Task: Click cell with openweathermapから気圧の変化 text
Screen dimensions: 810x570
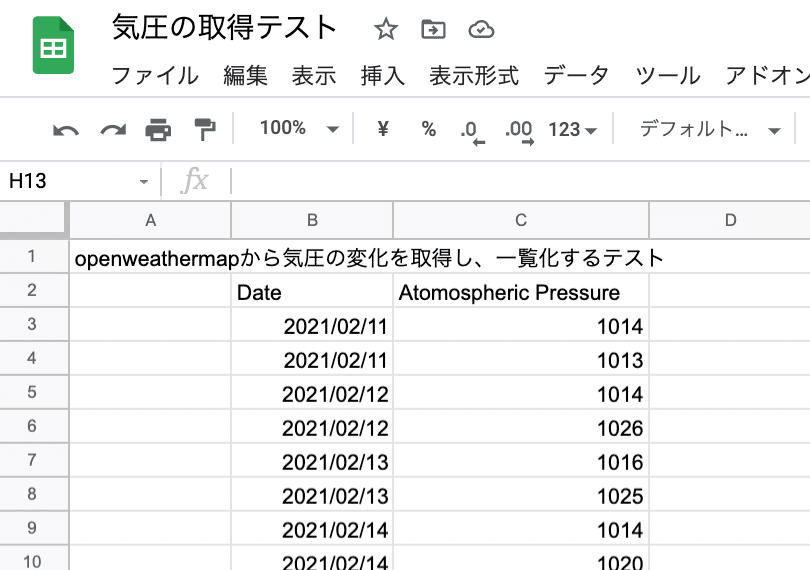Action: coord(150,257)
